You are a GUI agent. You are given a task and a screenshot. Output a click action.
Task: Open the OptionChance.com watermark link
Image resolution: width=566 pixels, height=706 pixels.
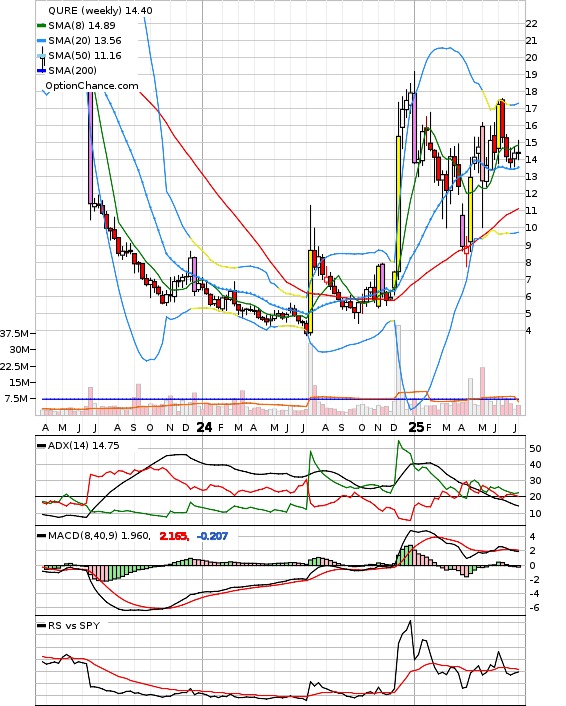tap(92, 86)
